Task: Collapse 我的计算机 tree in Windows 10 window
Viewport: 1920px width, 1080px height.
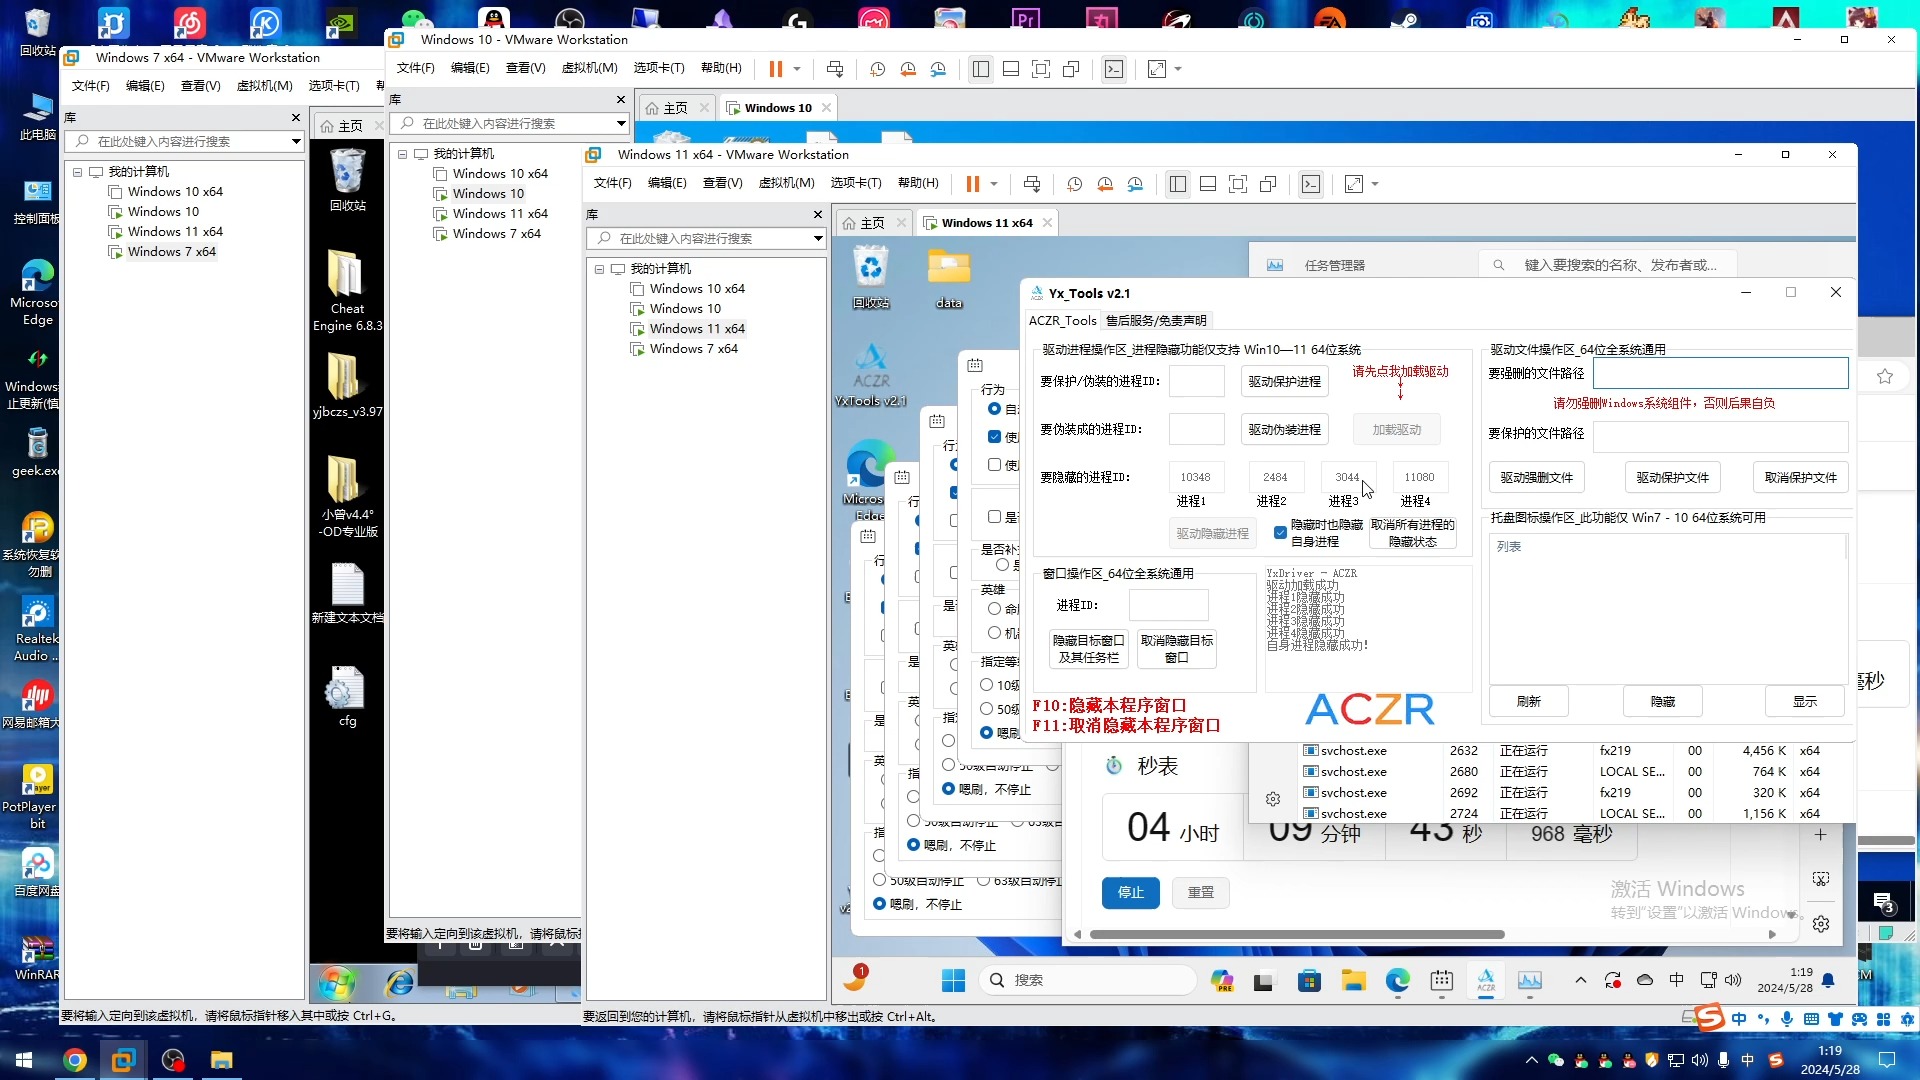Action: coord(402,154)
